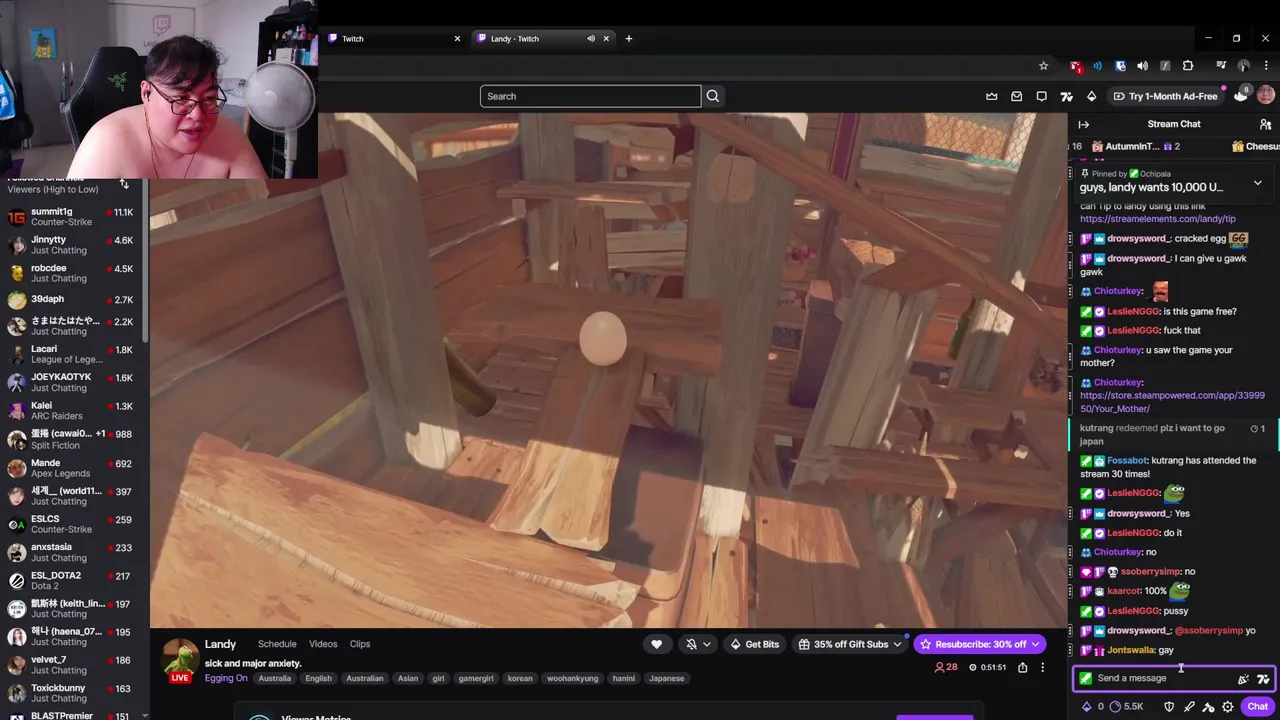This screenshot has width=1280, height=720.
Task: Close the Landy - Twitch tab
Action: coord(606,39)
